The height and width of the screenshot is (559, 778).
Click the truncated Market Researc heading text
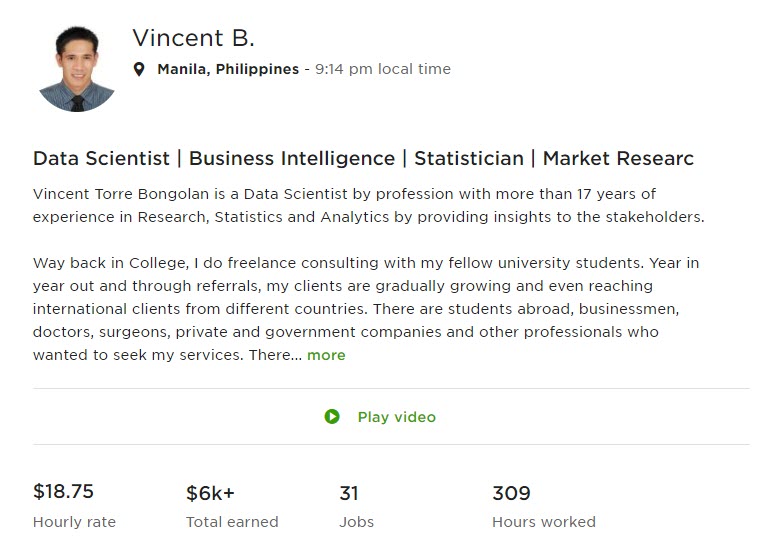coord(618,158)
